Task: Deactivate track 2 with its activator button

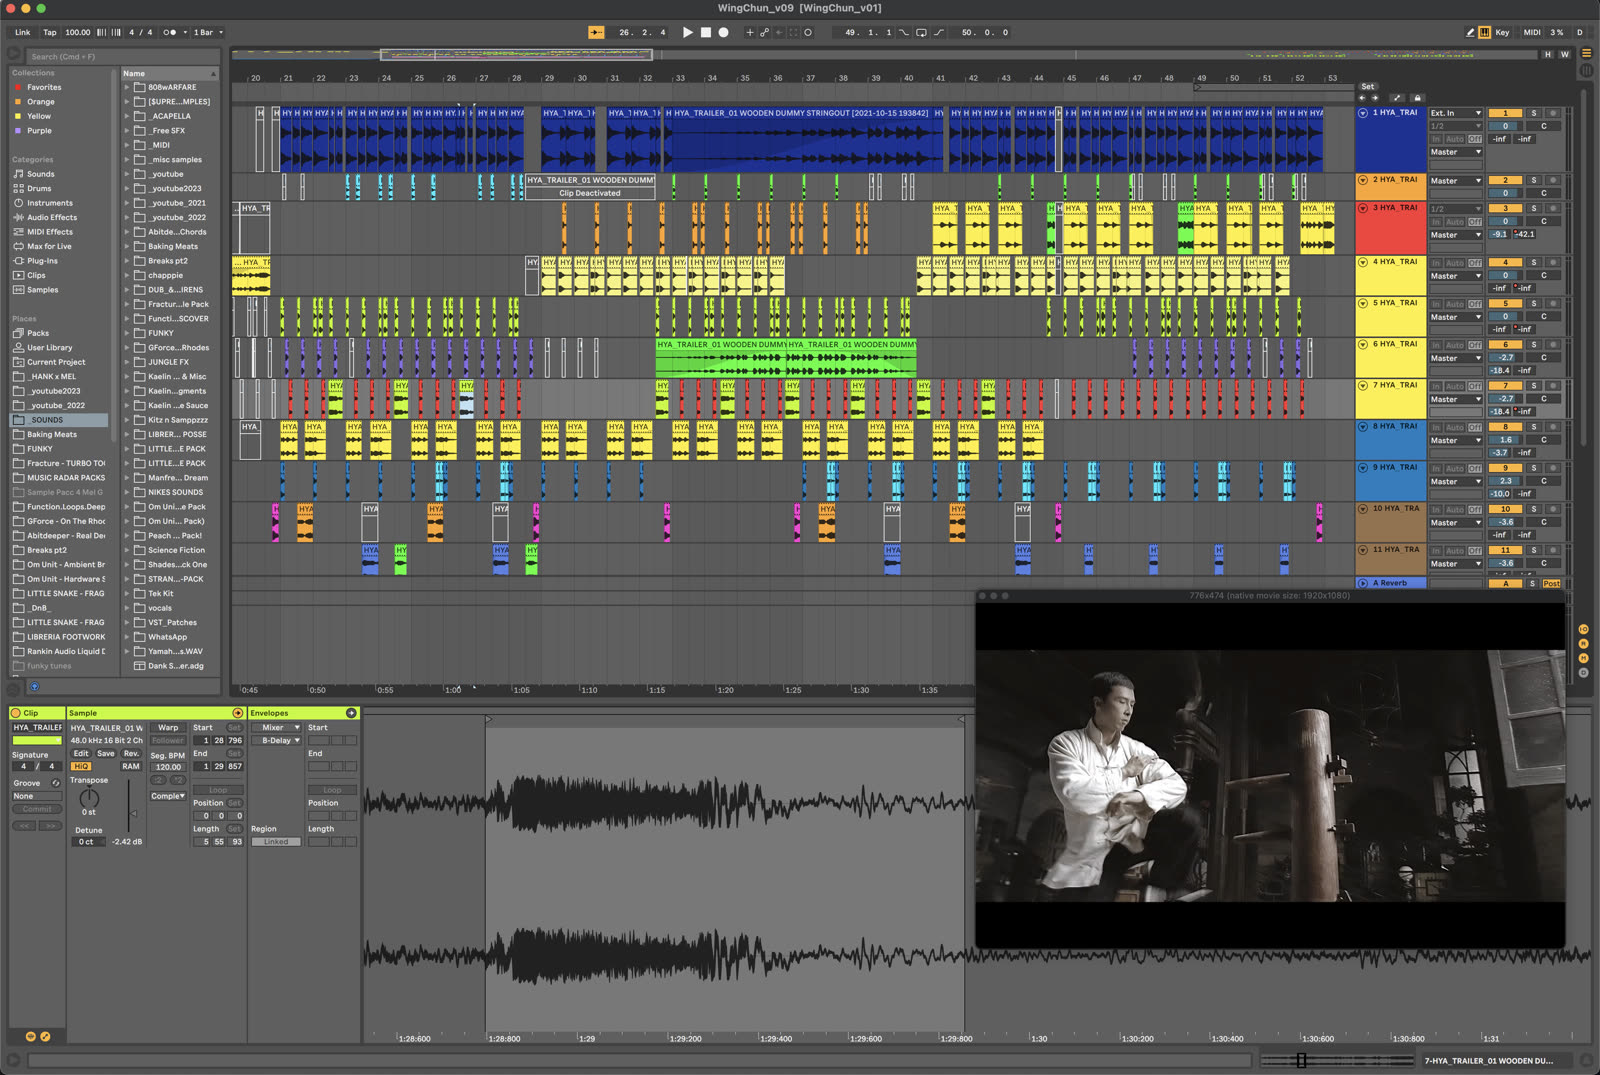Action: tap(1505, 181)
